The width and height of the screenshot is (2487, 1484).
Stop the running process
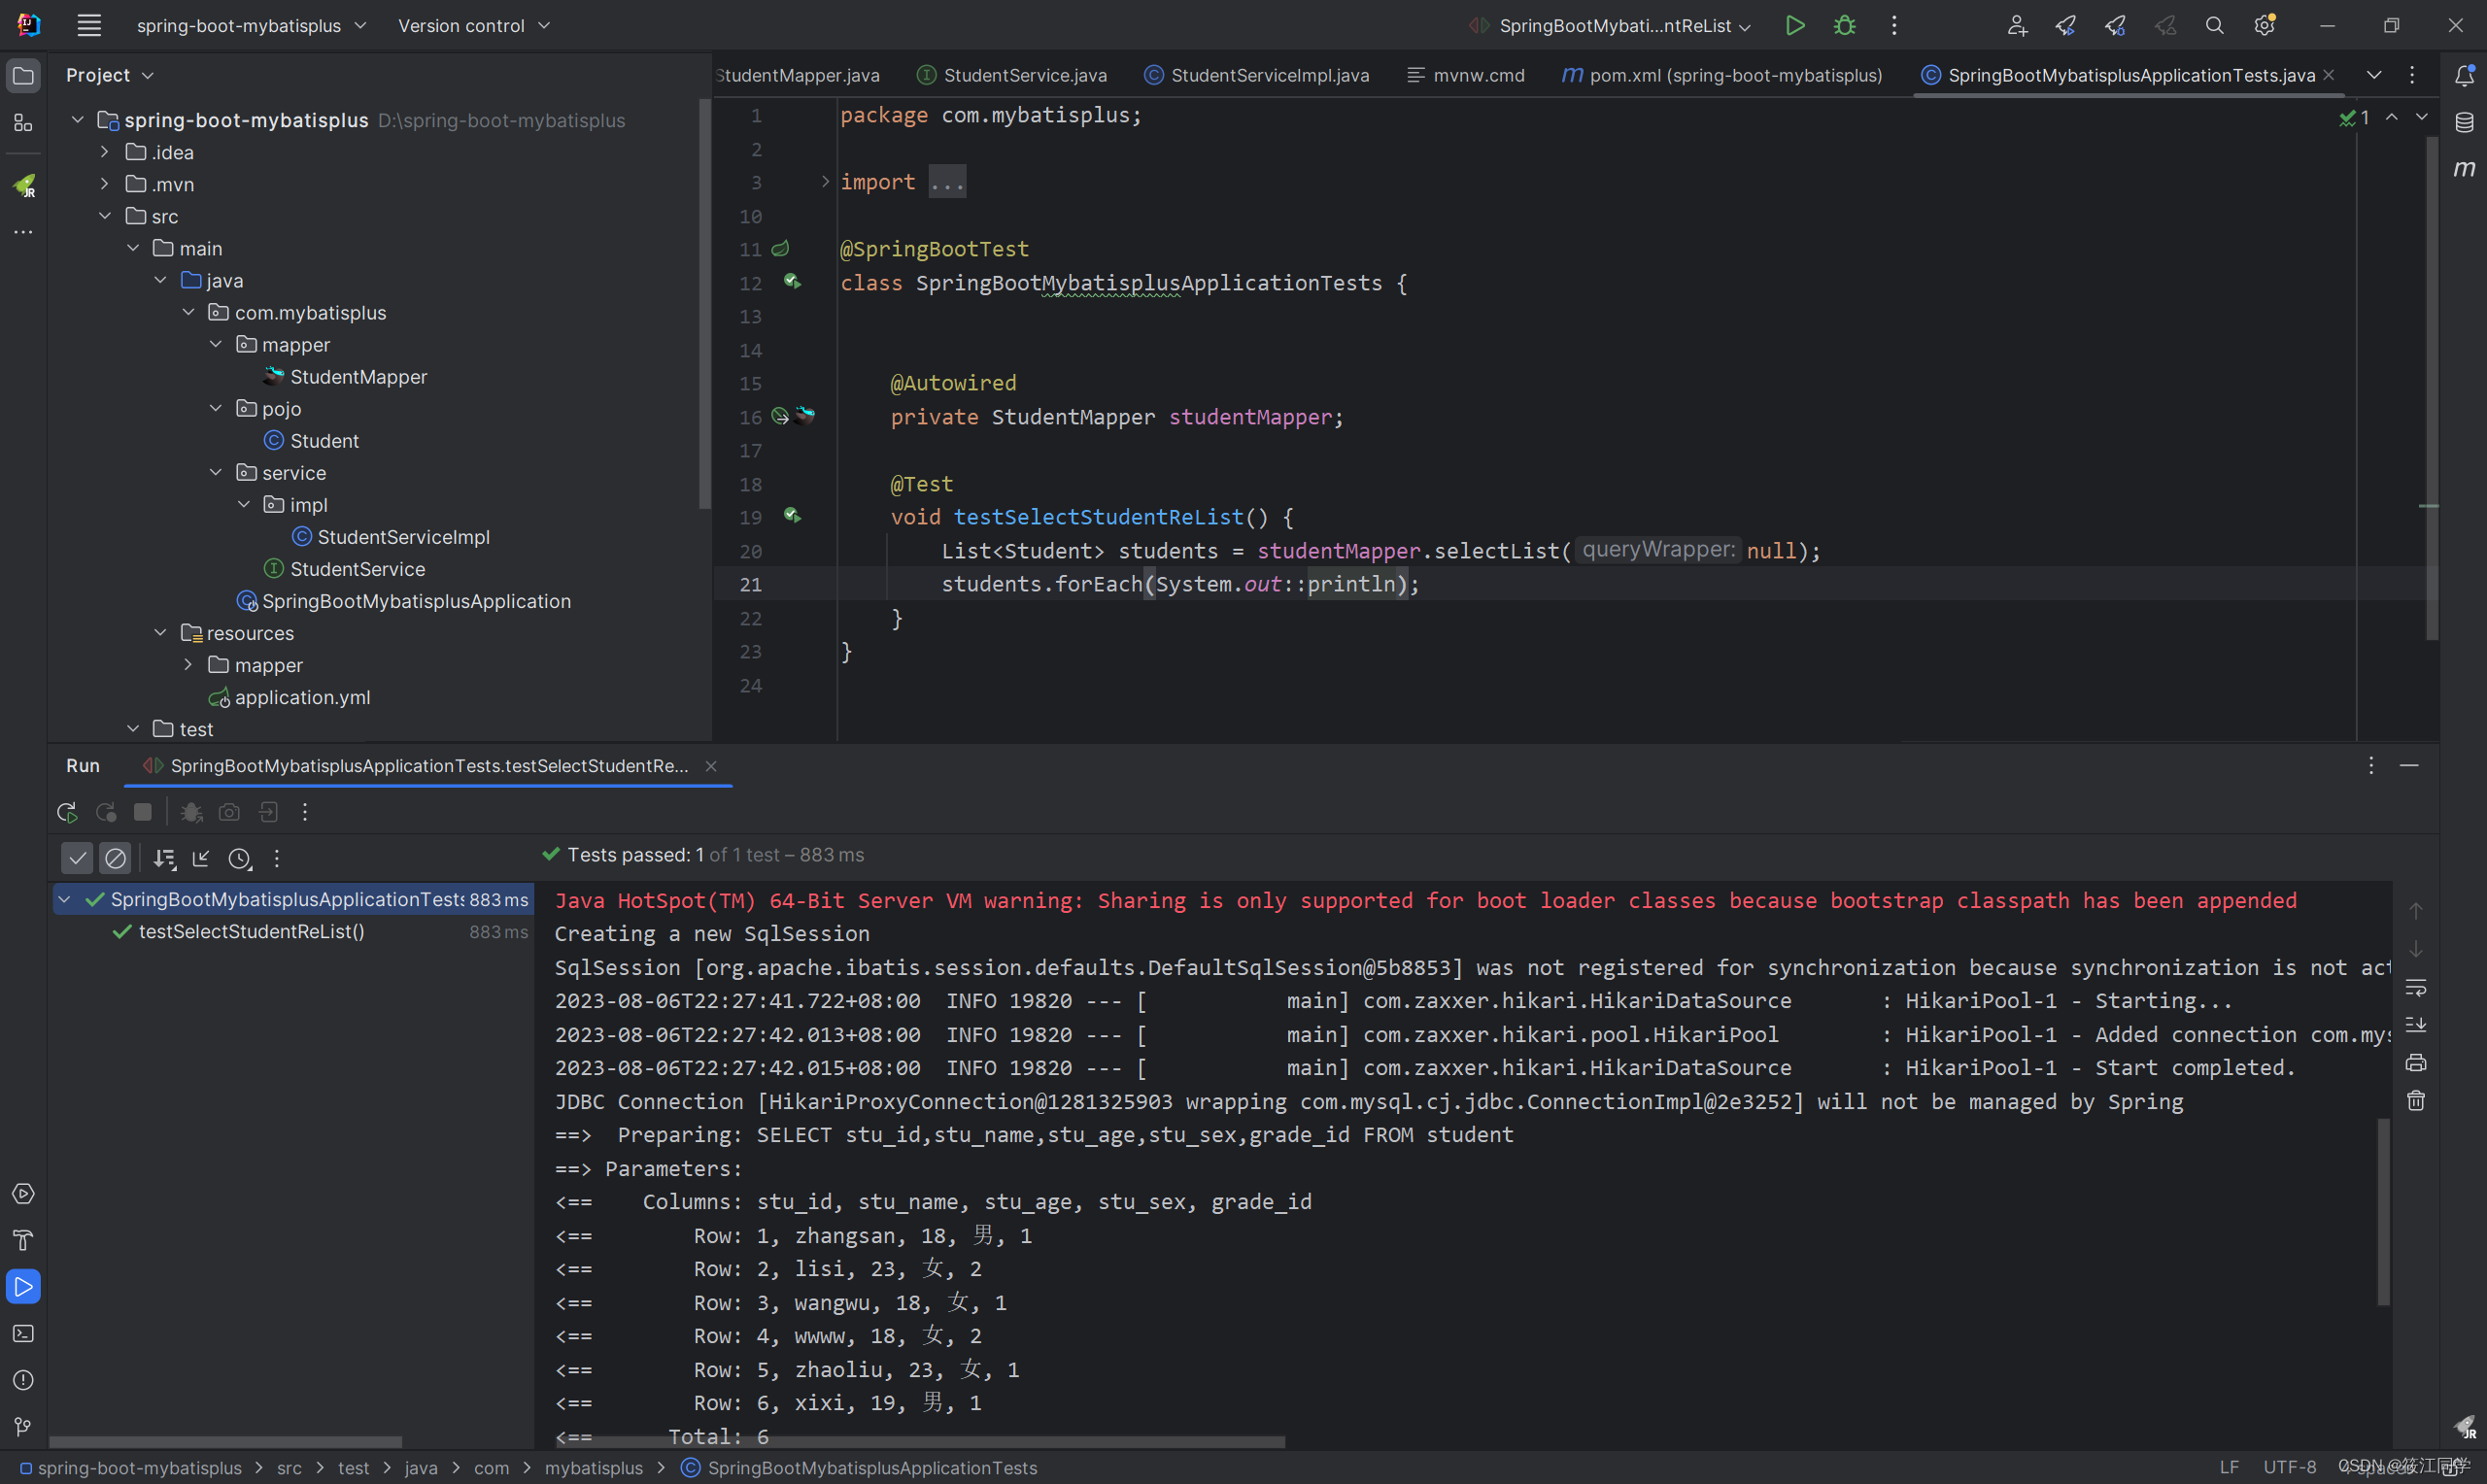[143, 812]
